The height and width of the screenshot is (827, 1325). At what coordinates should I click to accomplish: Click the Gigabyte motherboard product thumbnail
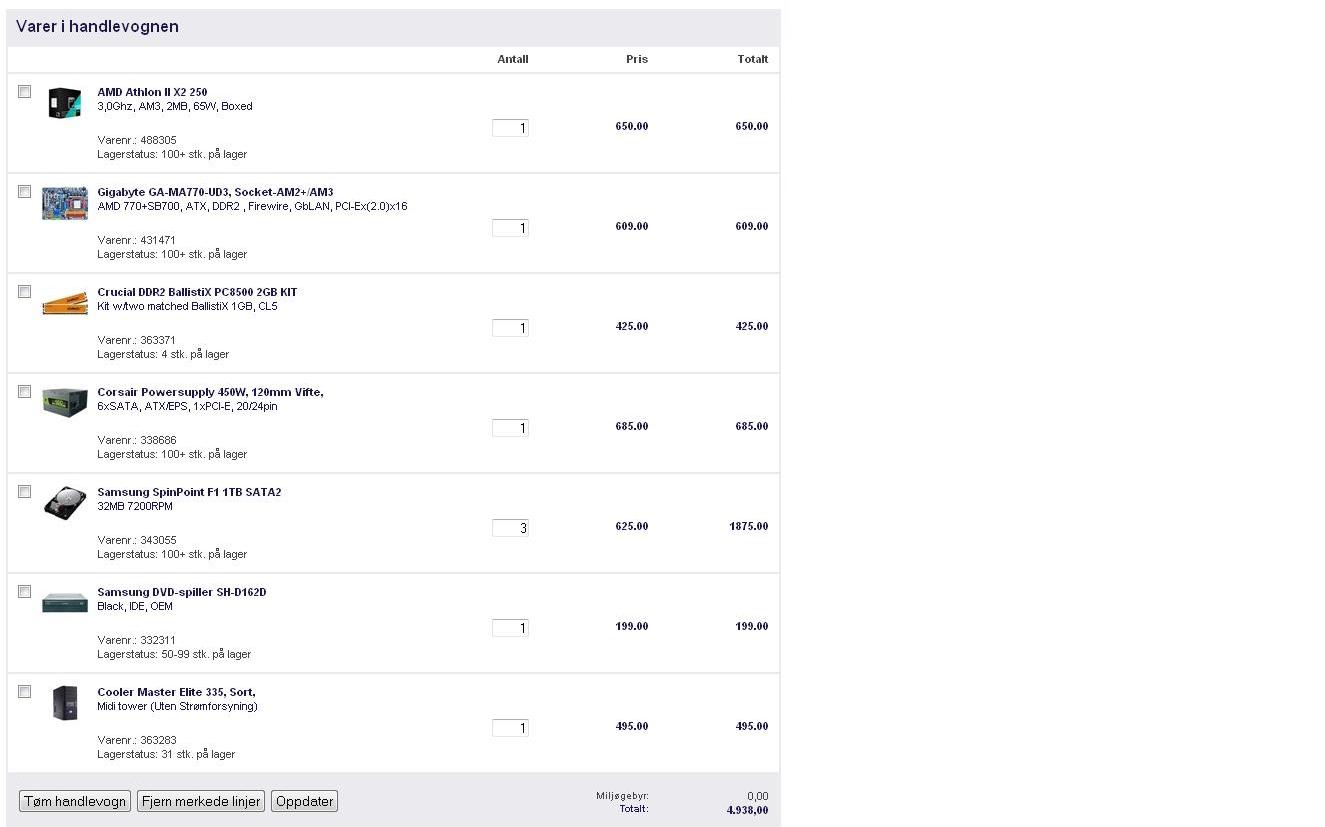click(64, 203)
